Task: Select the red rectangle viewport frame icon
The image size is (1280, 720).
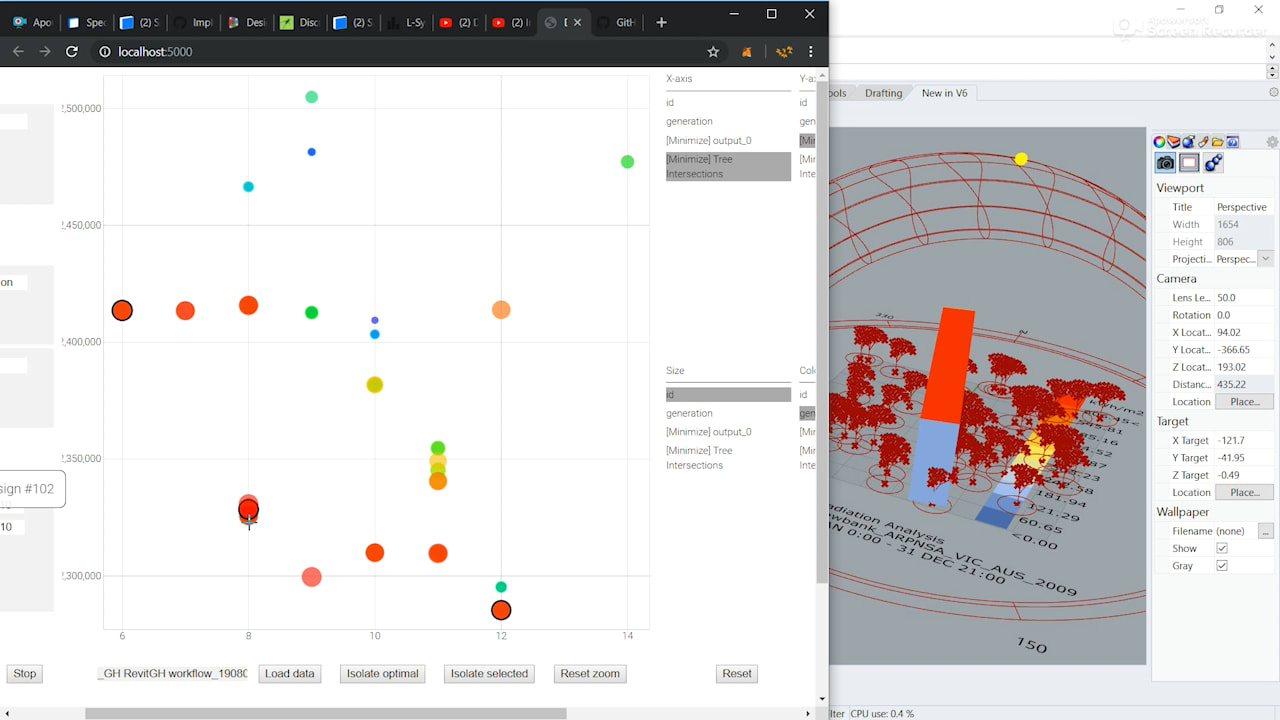Action: (x=1189, y=163)
